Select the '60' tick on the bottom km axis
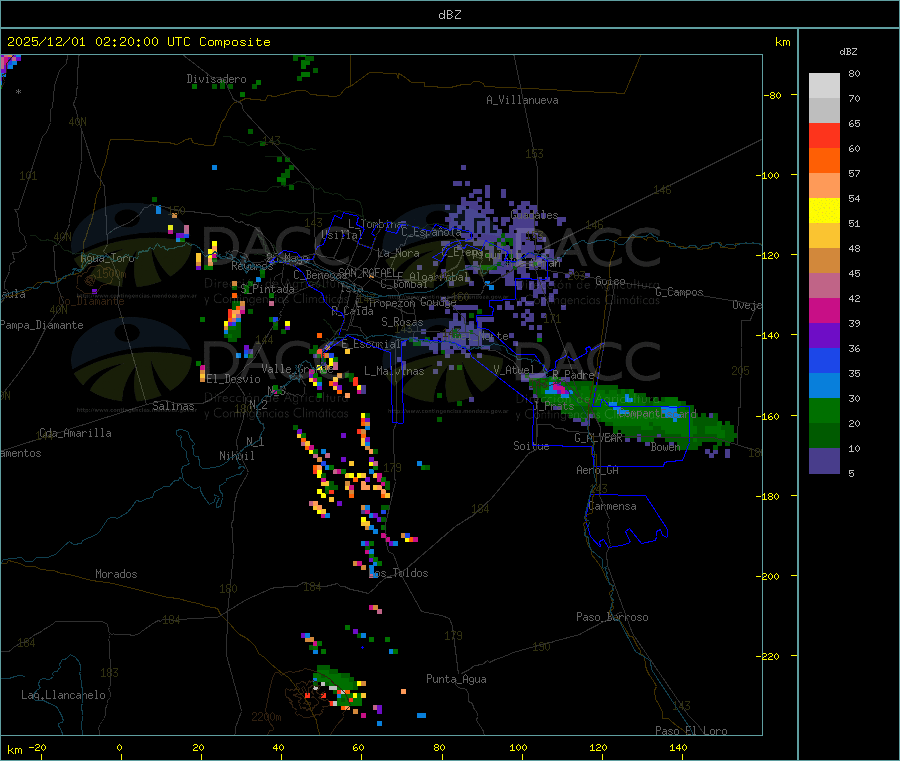This screenshot has height=761, width=900. click(x=358, y=747)
